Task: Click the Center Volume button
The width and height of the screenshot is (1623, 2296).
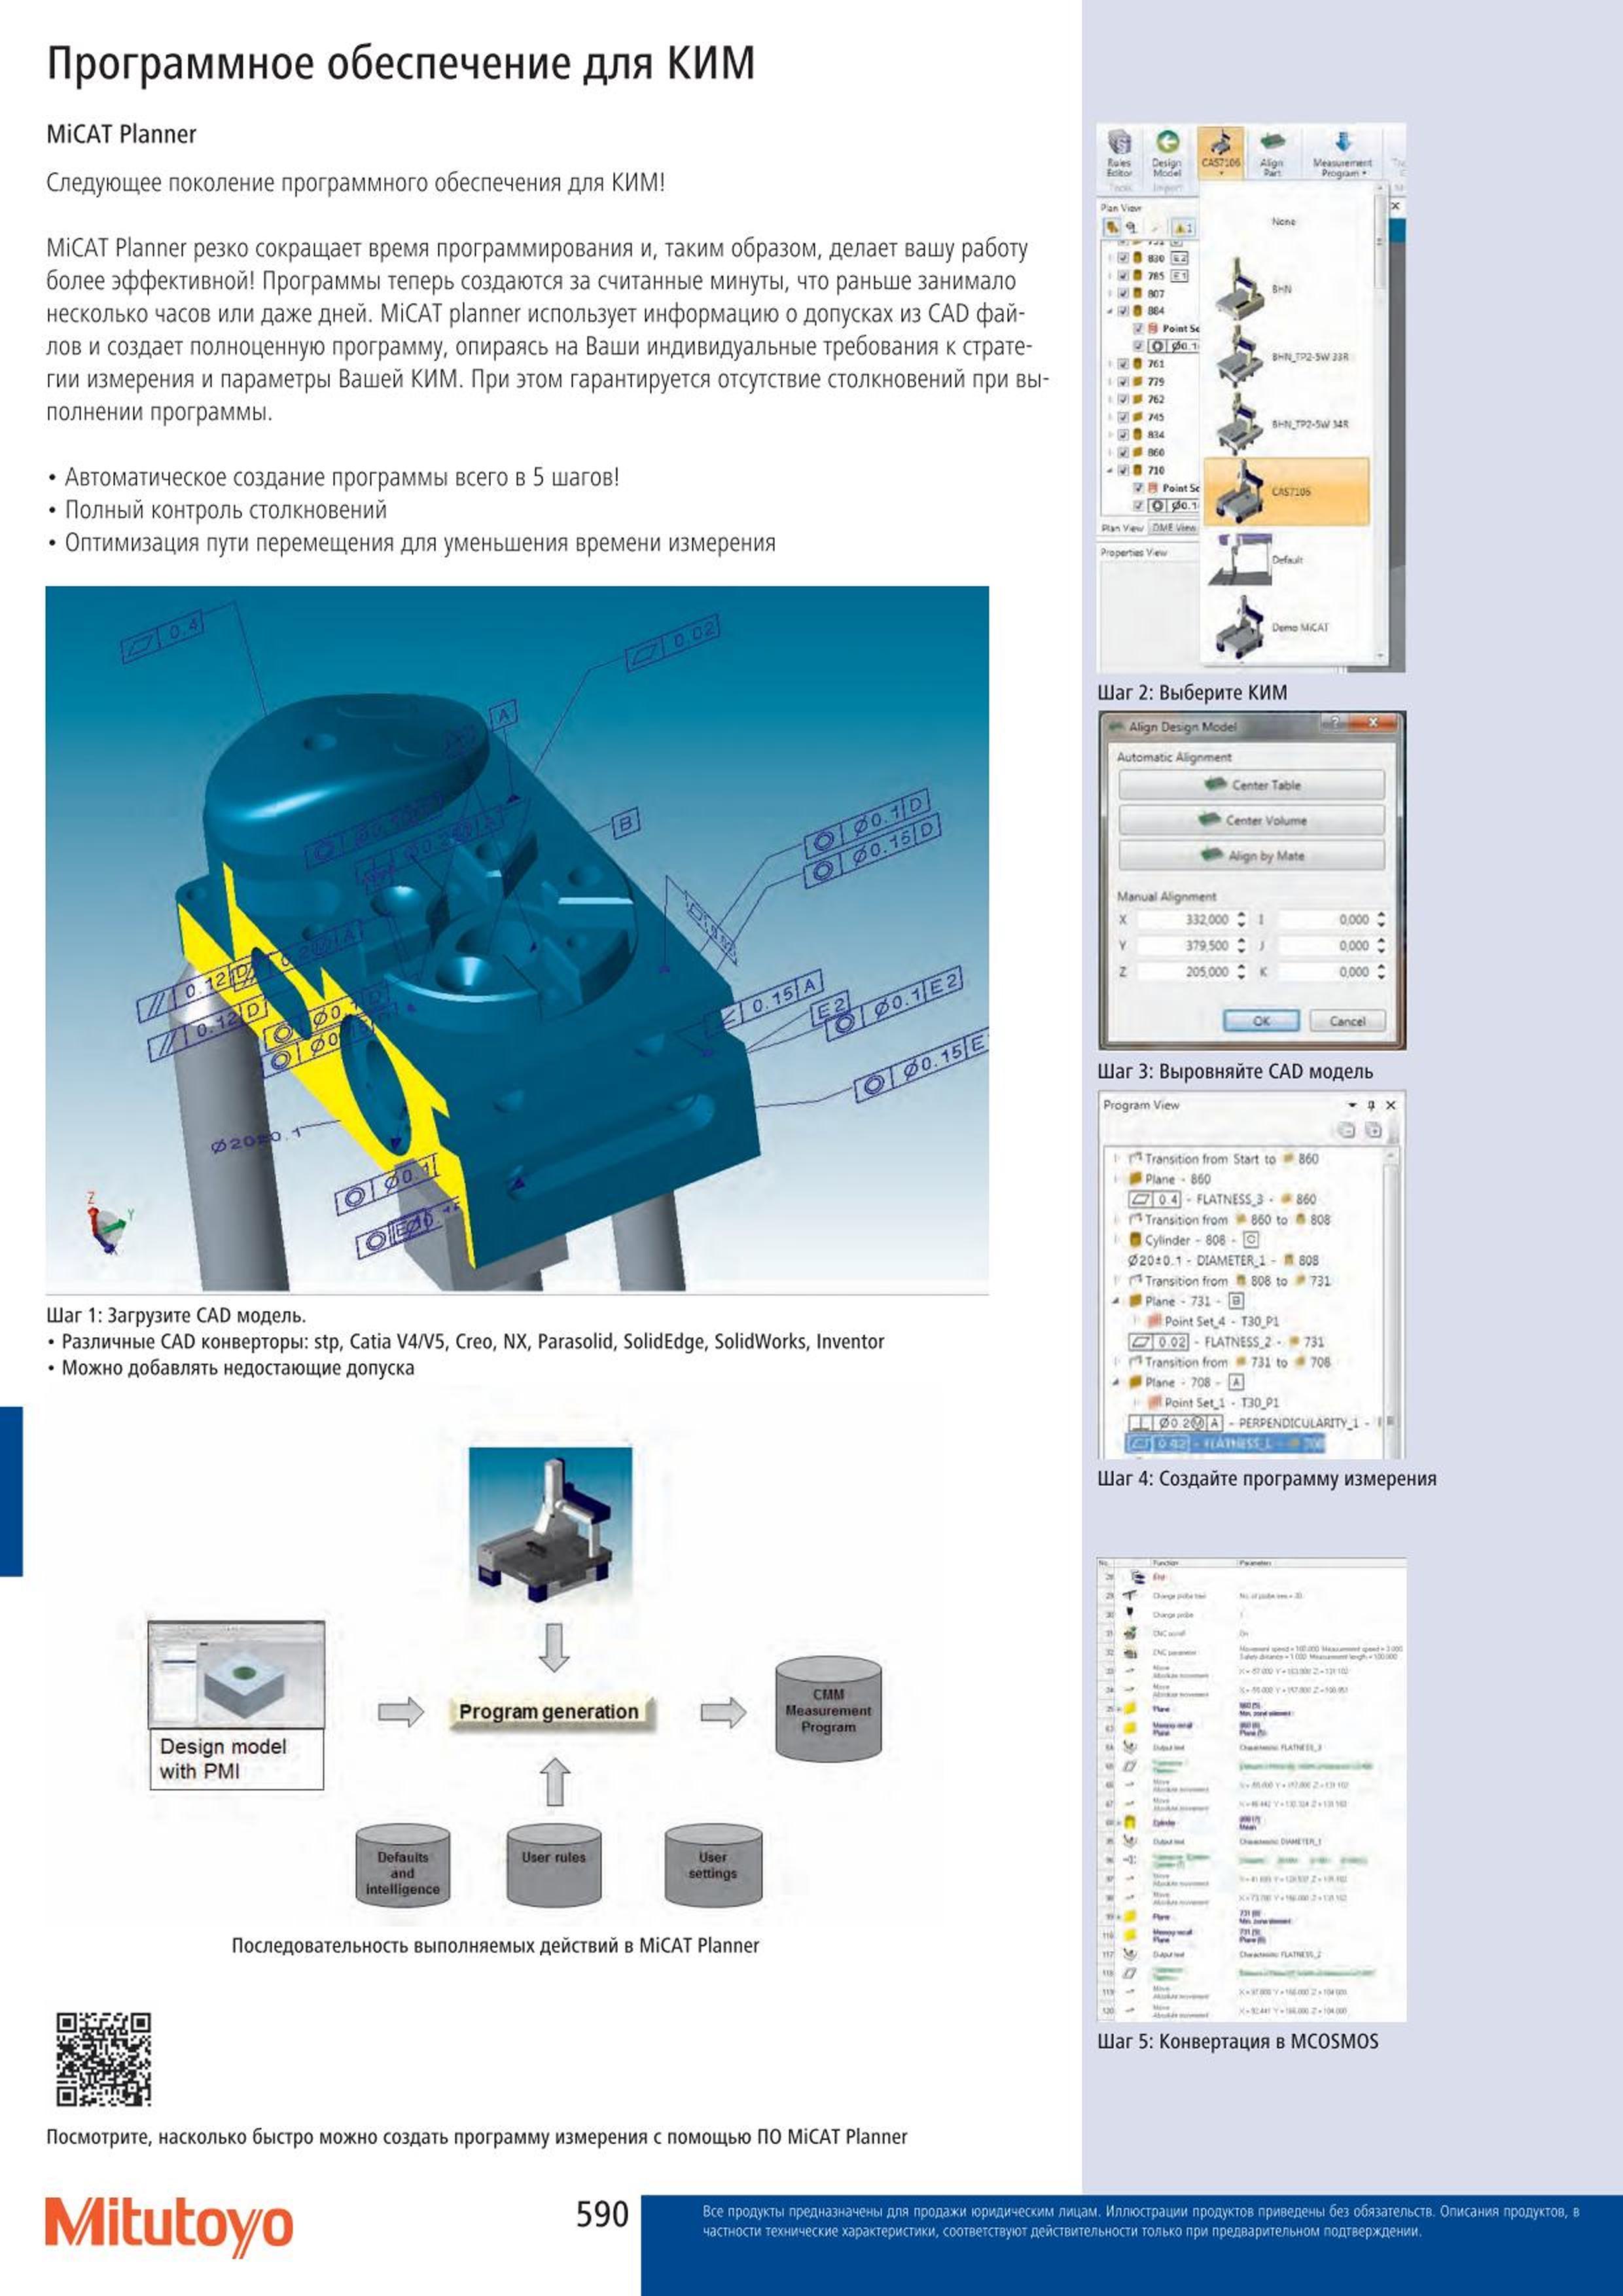Action: pos(1251,820)
